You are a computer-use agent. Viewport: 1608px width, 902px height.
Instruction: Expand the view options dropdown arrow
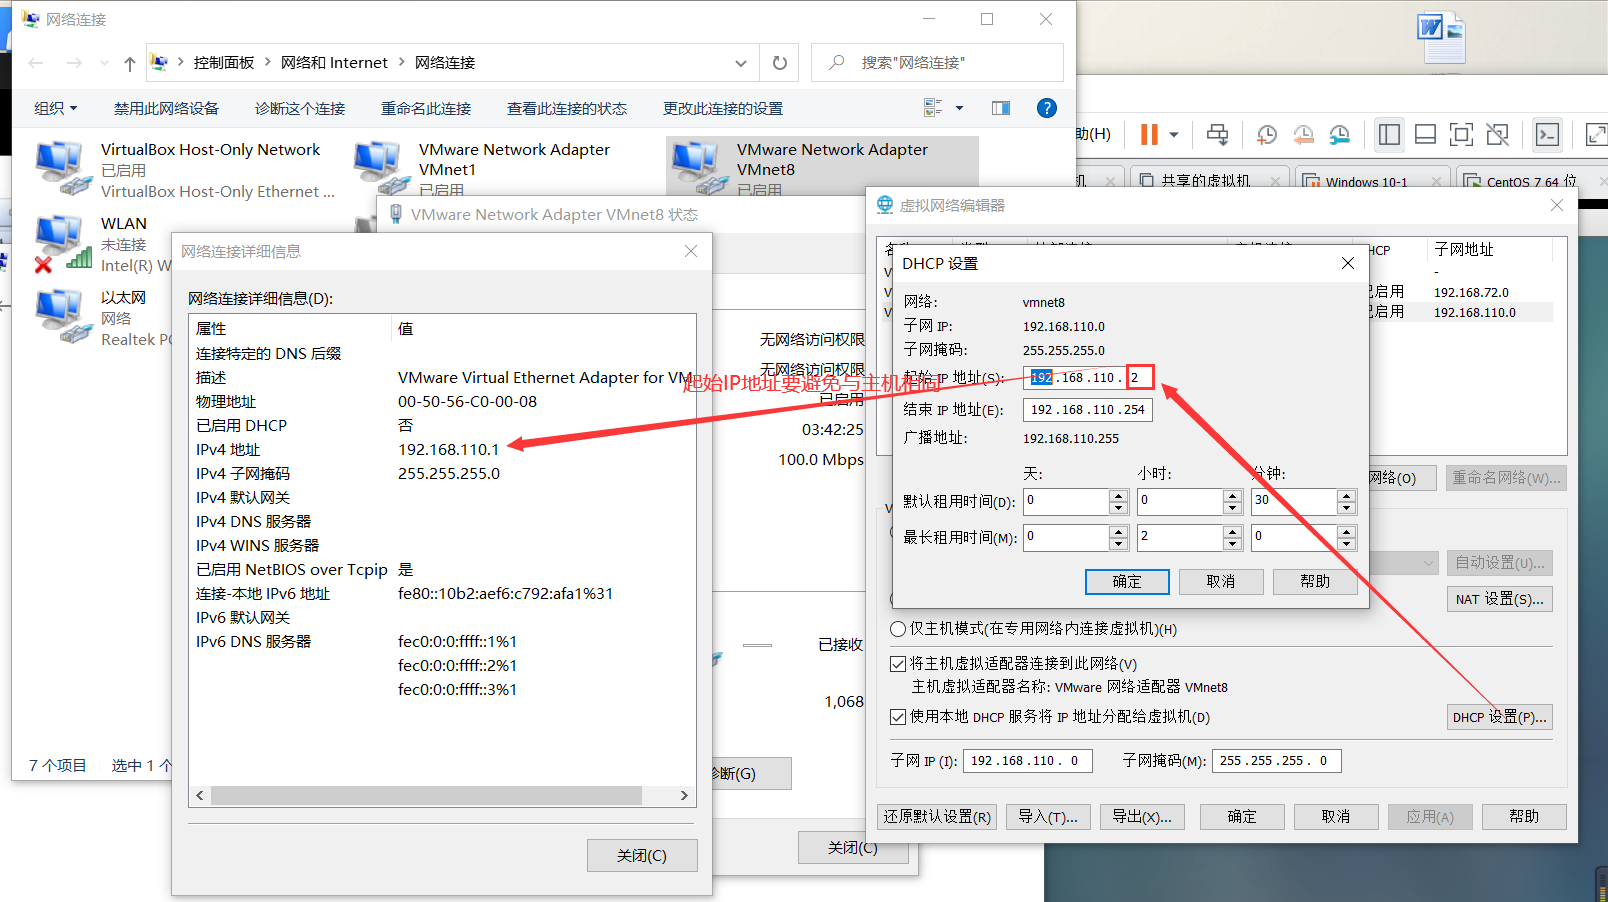coord(960,108)
